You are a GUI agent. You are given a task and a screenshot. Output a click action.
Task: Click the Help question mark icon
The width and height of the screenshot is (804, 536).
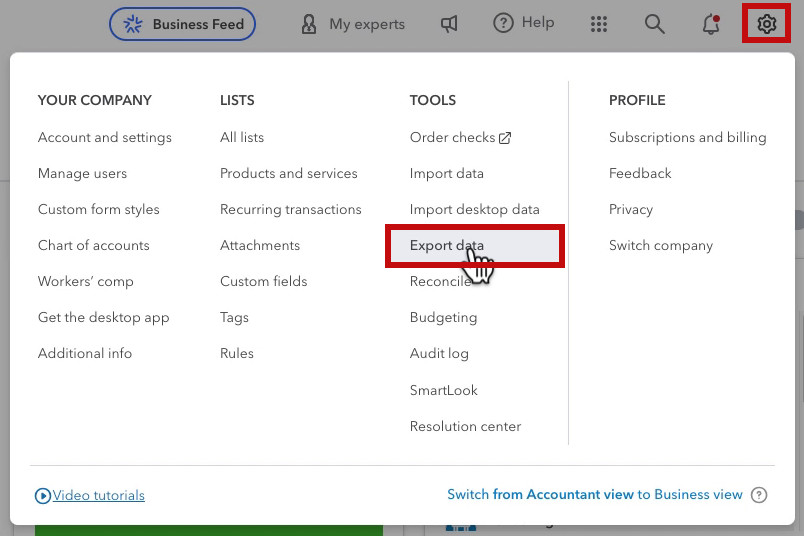click(503, 23)
